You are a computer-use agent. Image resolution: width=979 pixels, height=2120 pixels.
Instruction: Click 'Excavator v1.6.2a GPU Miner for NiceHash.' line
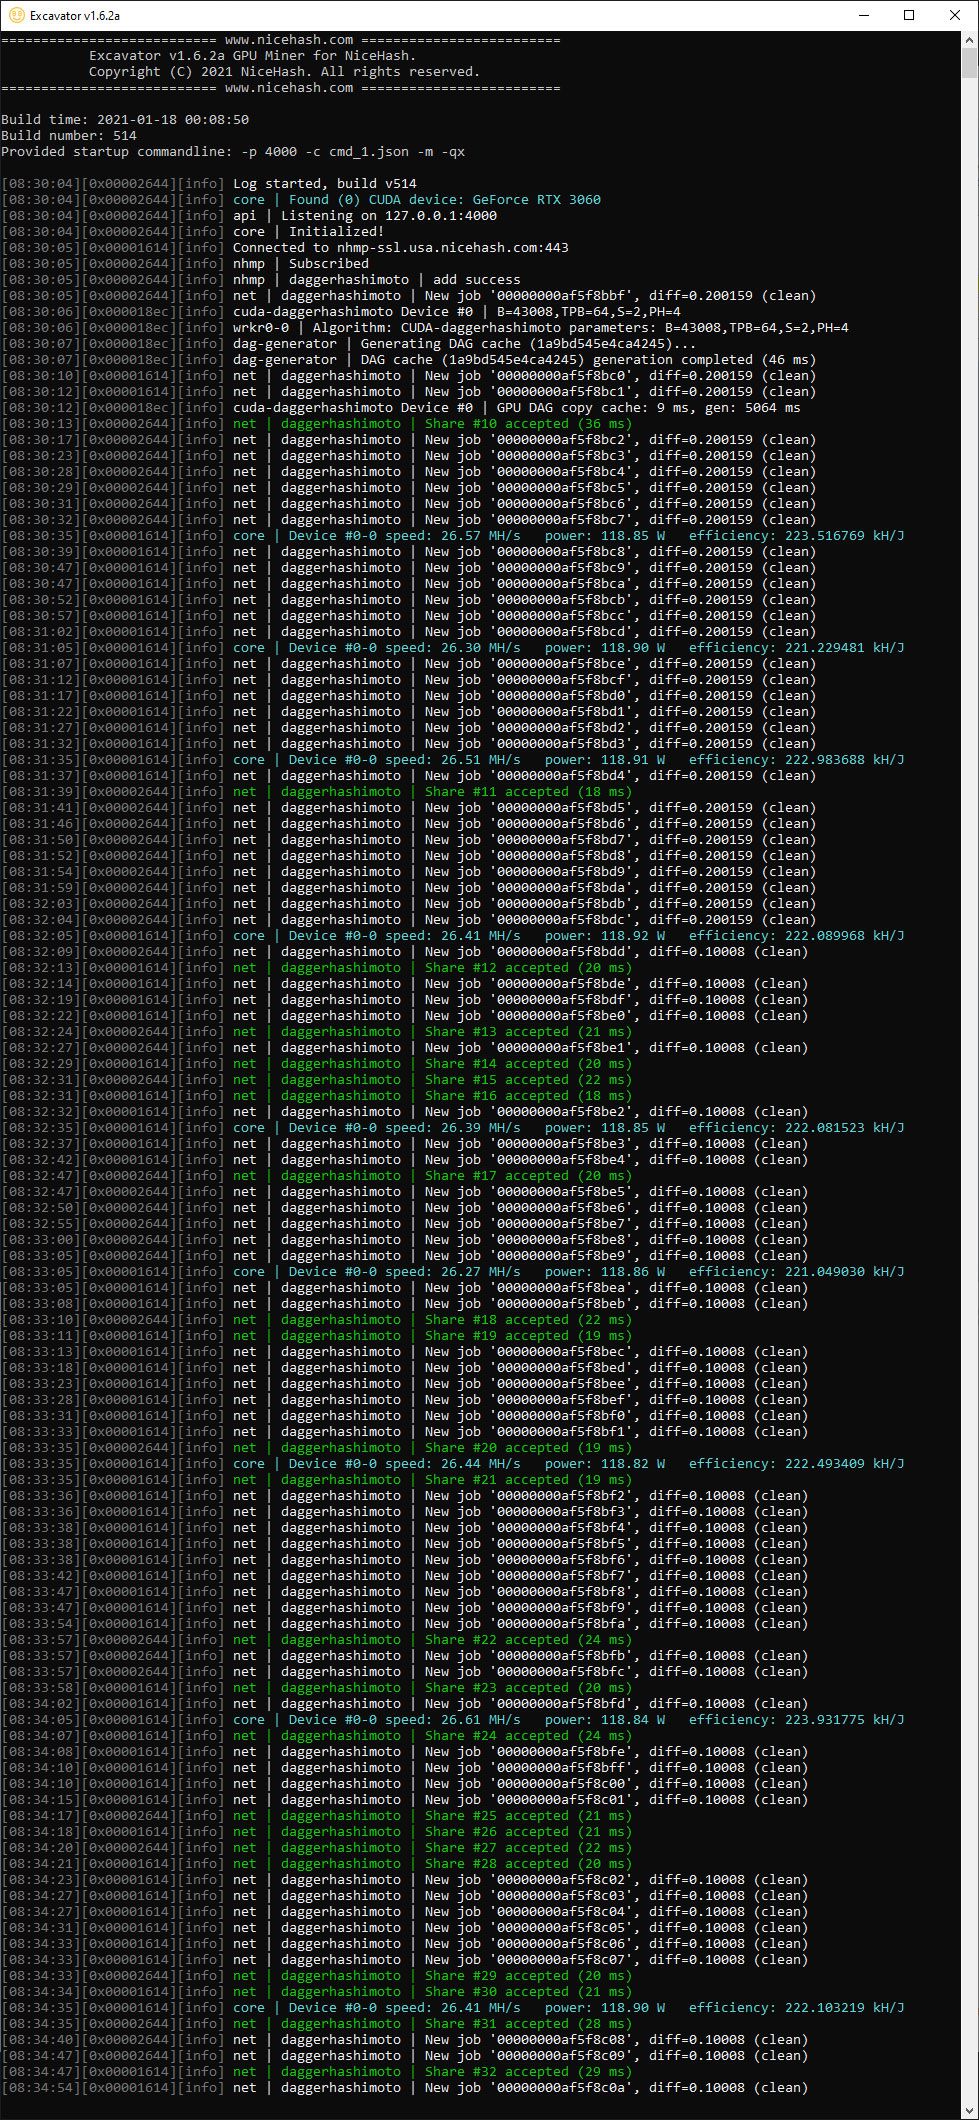pos(253,56)
